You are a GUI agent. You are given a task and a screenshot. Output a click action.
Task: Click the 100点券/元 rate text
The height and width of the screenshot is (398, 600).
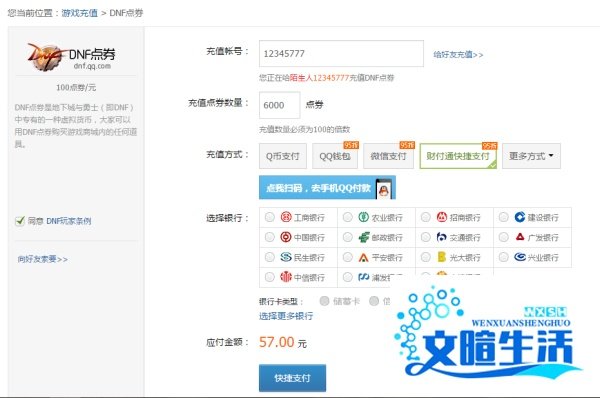tap(76, 87)
